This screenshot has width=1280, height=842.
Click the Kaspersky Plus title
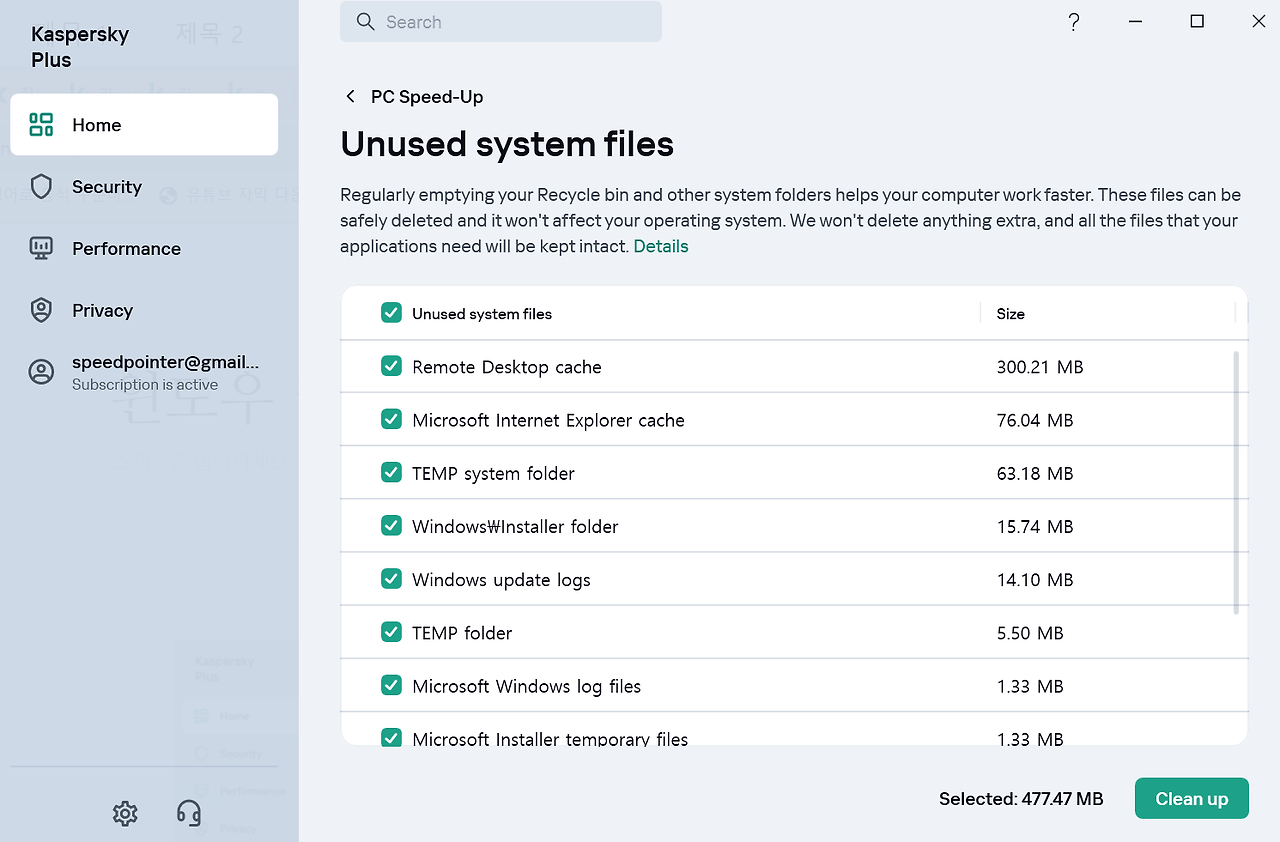pyautogui.click(x=80, y=47)
